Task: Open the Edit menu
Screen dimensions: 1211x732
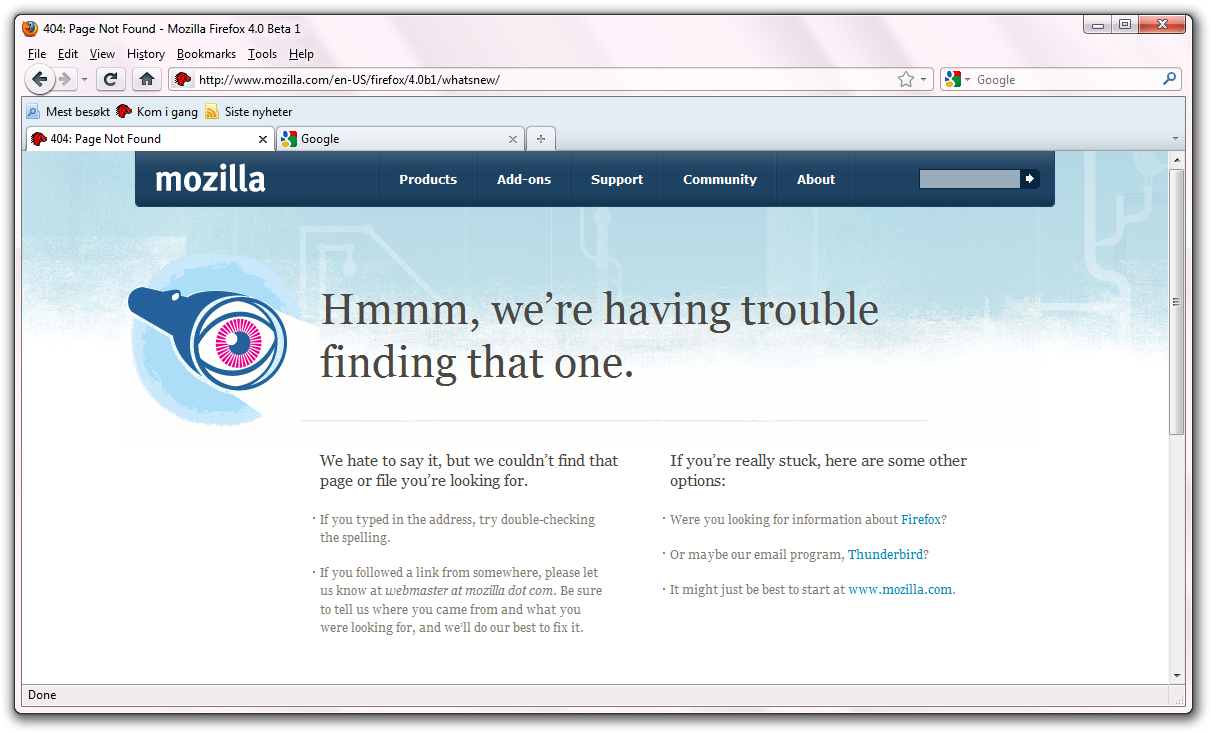Action: pos(68,54)
